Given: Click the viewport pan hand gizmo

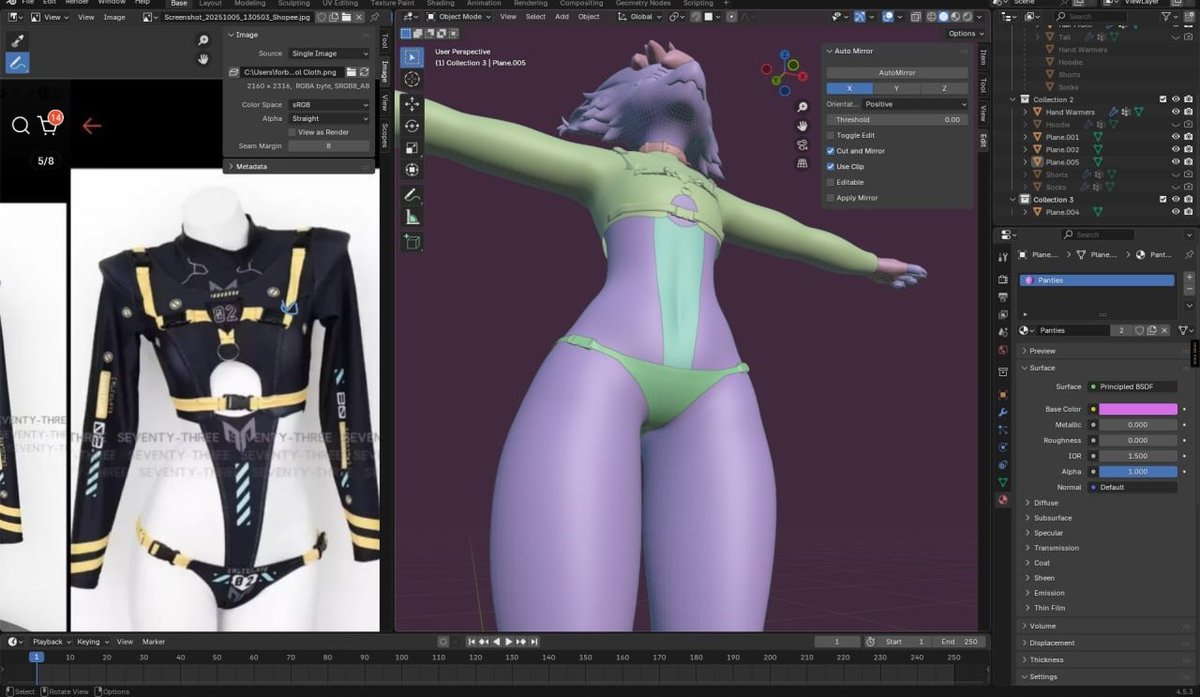Looking at the screenshot, I should click(802, 126).
